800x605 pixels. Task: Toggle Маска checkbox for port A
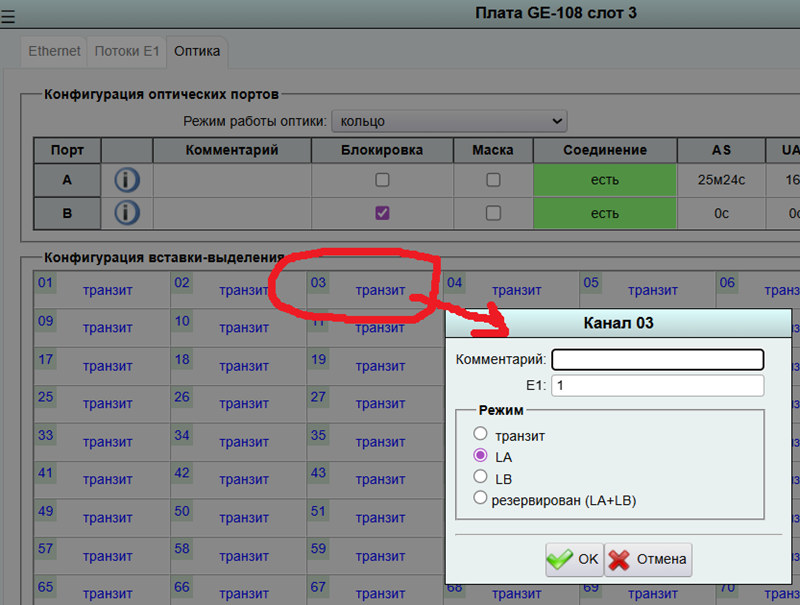pos(493,181)
